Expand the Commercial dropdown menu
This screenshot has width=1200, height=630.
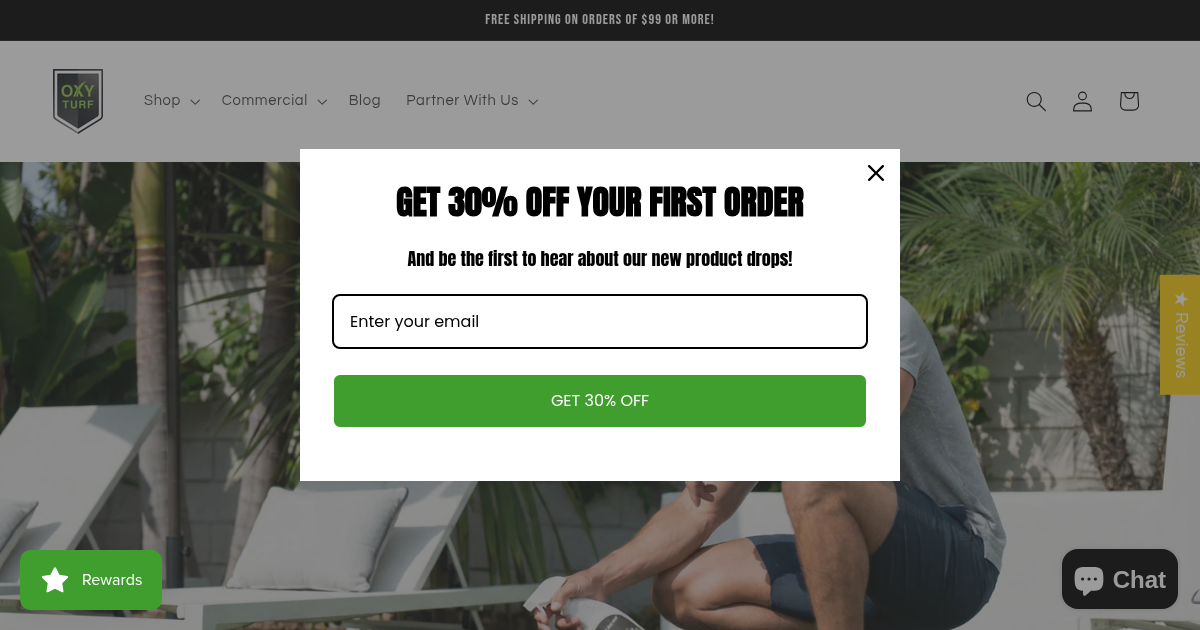pyautogui.click(x=274, y=101)
